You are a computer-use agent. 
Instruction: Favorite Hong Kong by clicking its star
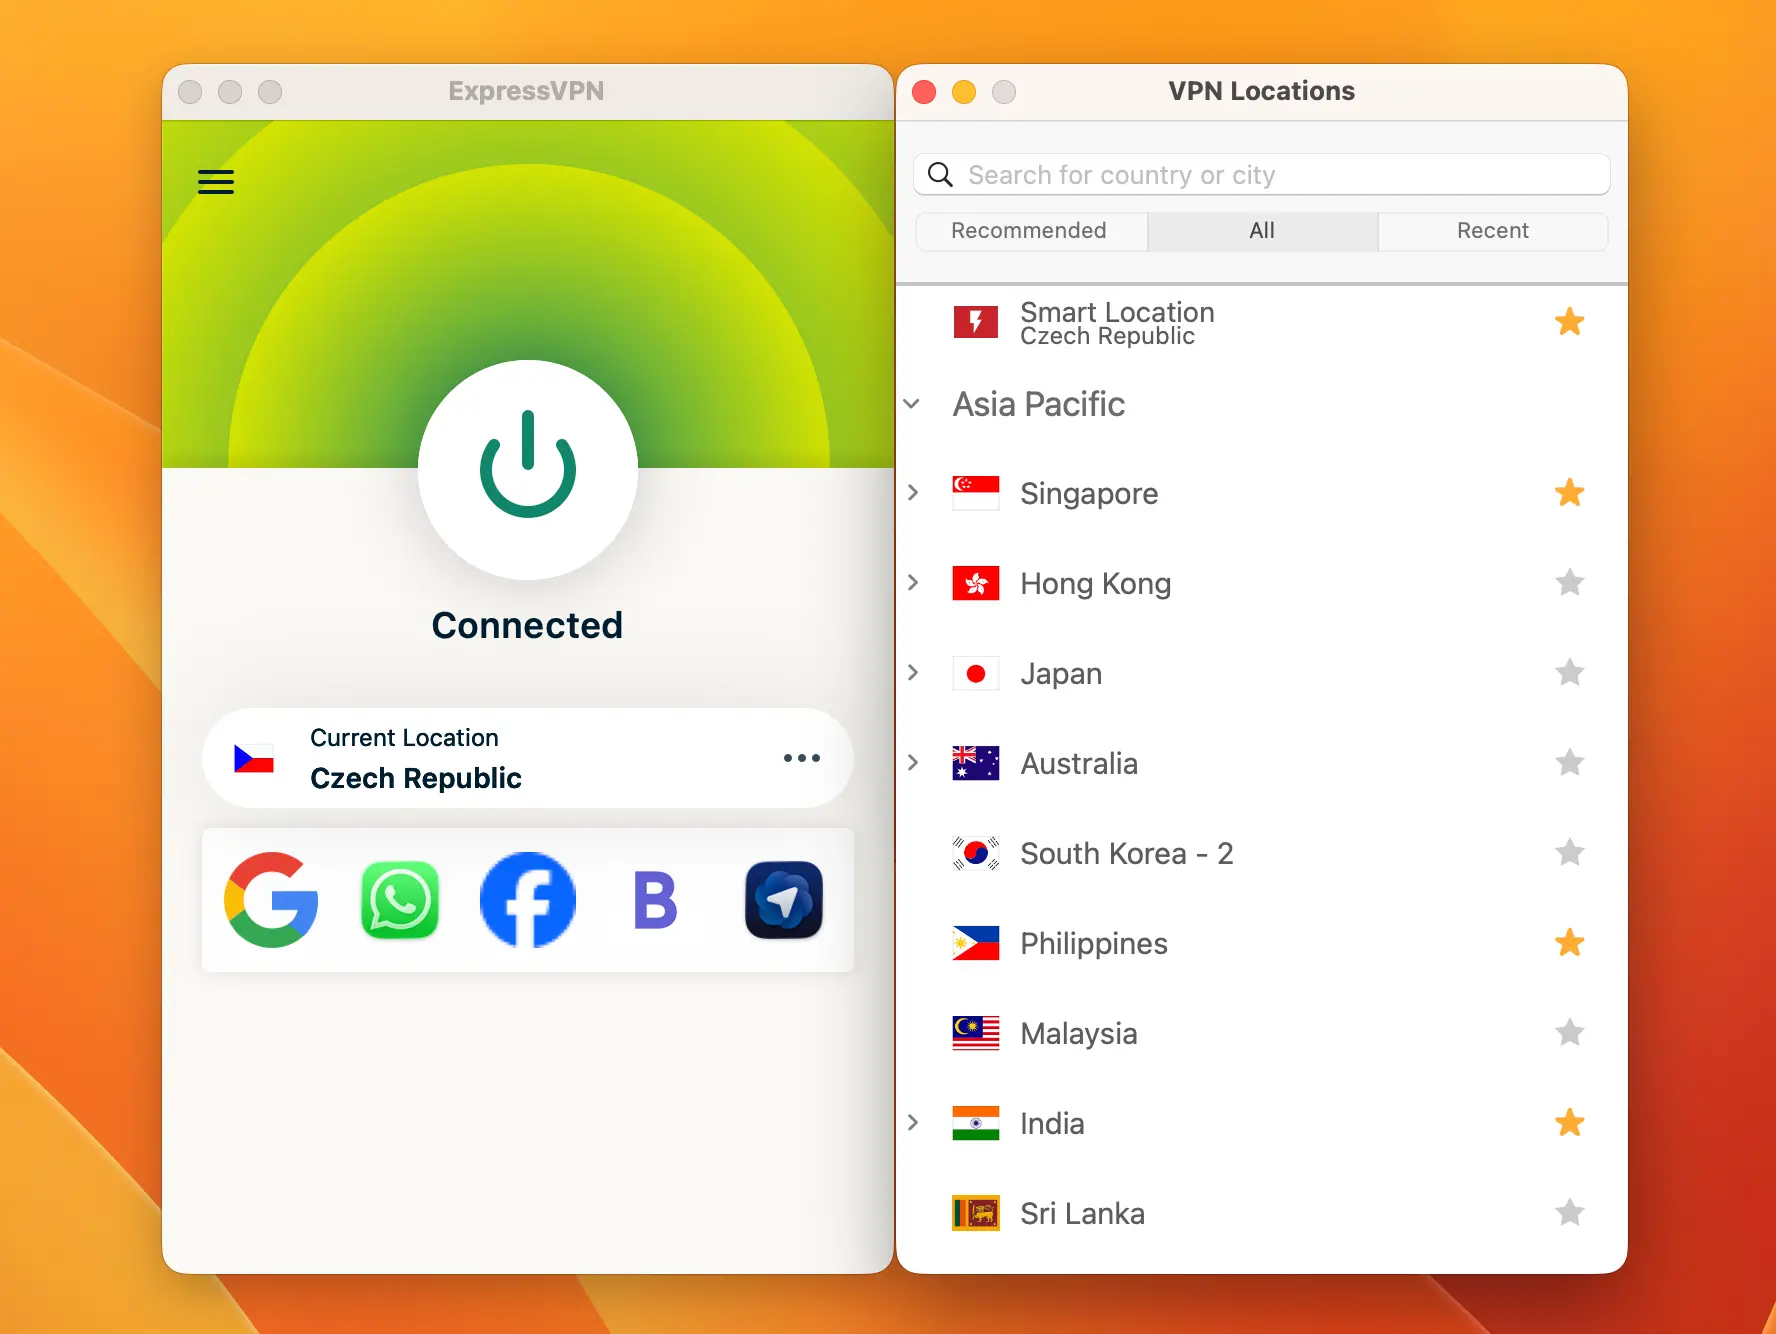click(1570, 583)
